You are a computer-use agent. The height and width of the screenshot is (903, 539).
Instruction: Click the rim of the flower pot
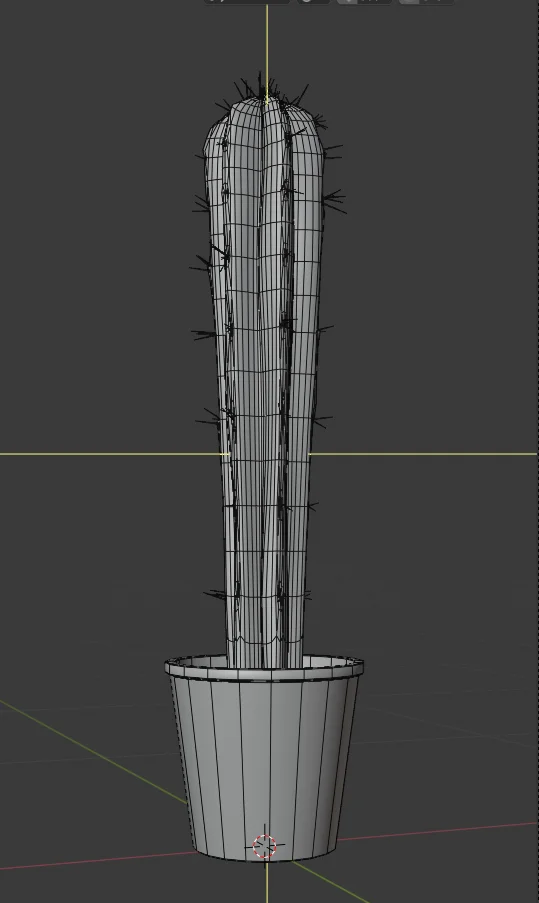coord(264,671)
